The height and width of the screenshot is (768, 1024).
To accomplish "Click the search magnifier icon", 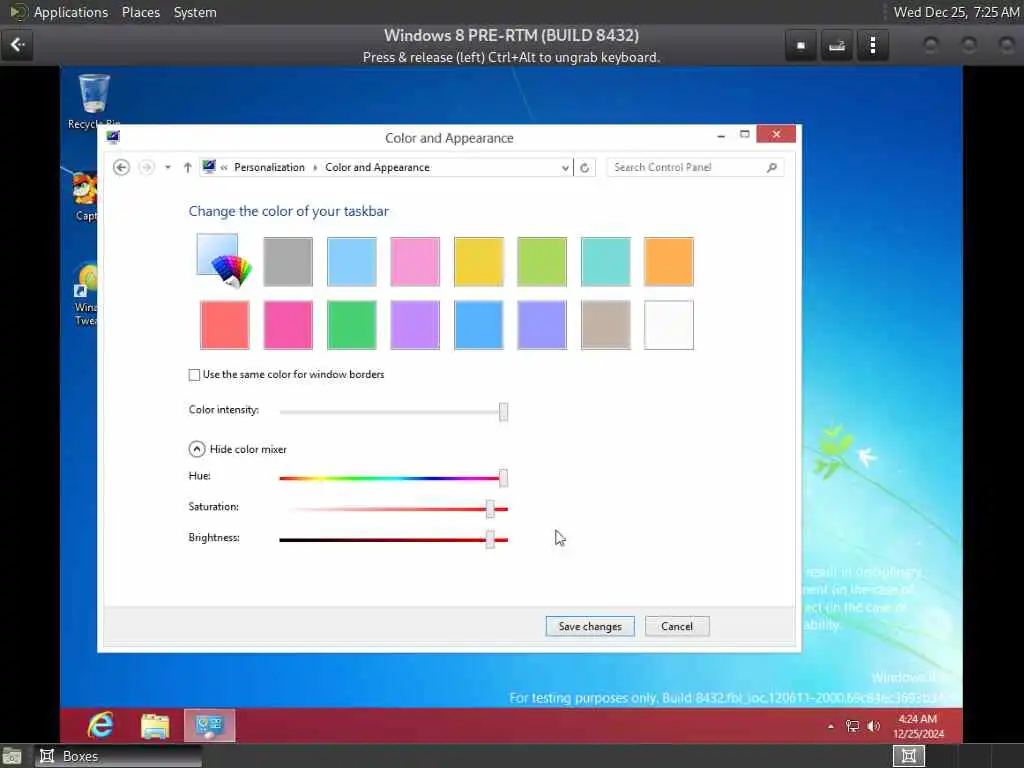I will click(x=771, y=167).
